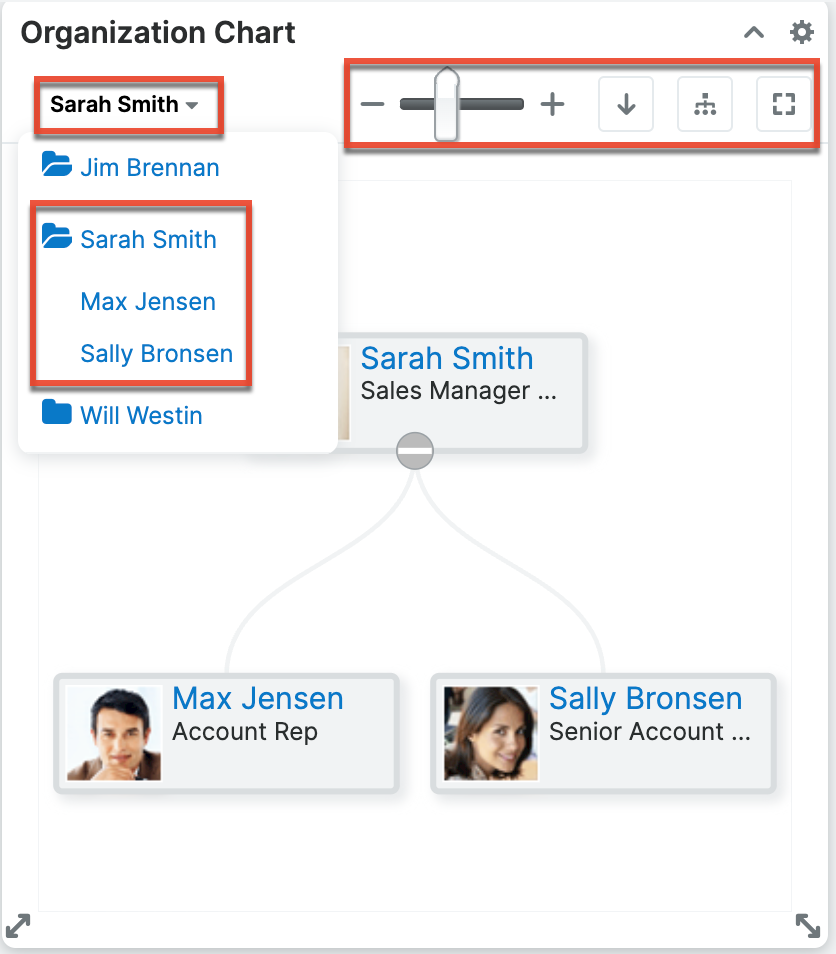836x954 pixels.
Task: Click the download chart icon
Action: pos(626,103)
